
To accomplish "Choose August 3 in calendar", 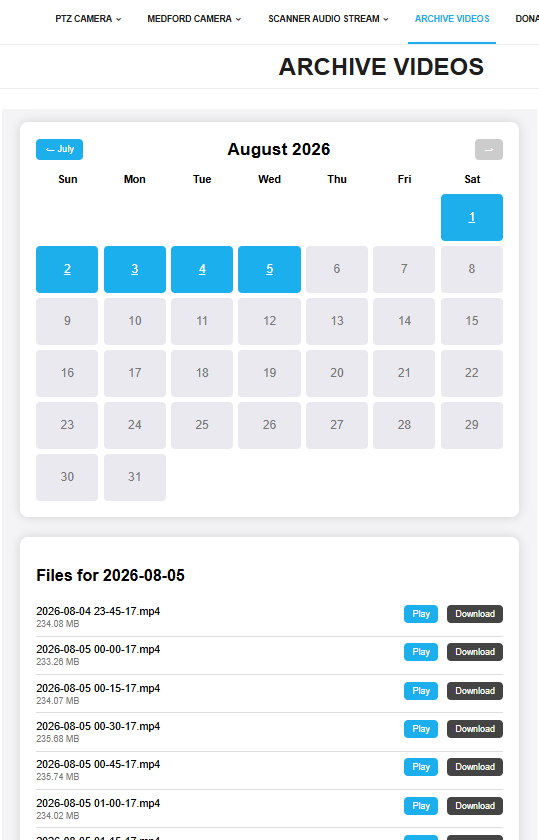I will [x=134, y=269].
